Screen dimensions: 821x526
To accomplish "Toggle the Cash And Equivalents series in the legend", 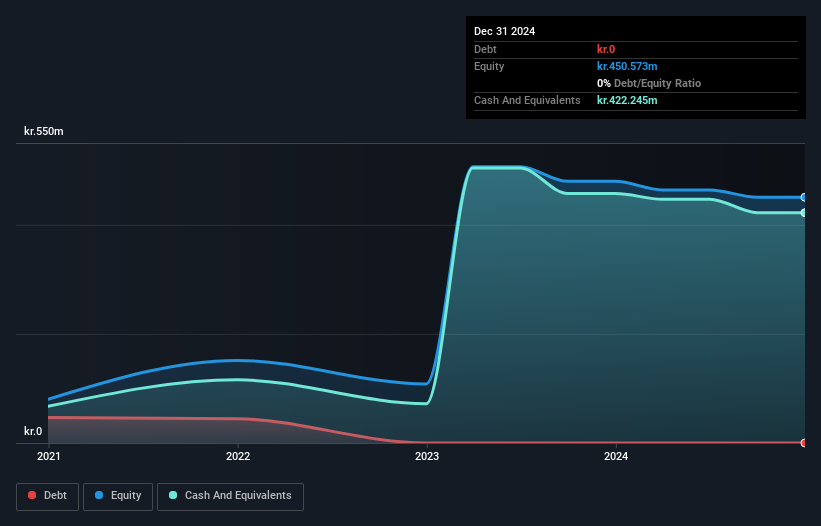I will click(230, 496).
